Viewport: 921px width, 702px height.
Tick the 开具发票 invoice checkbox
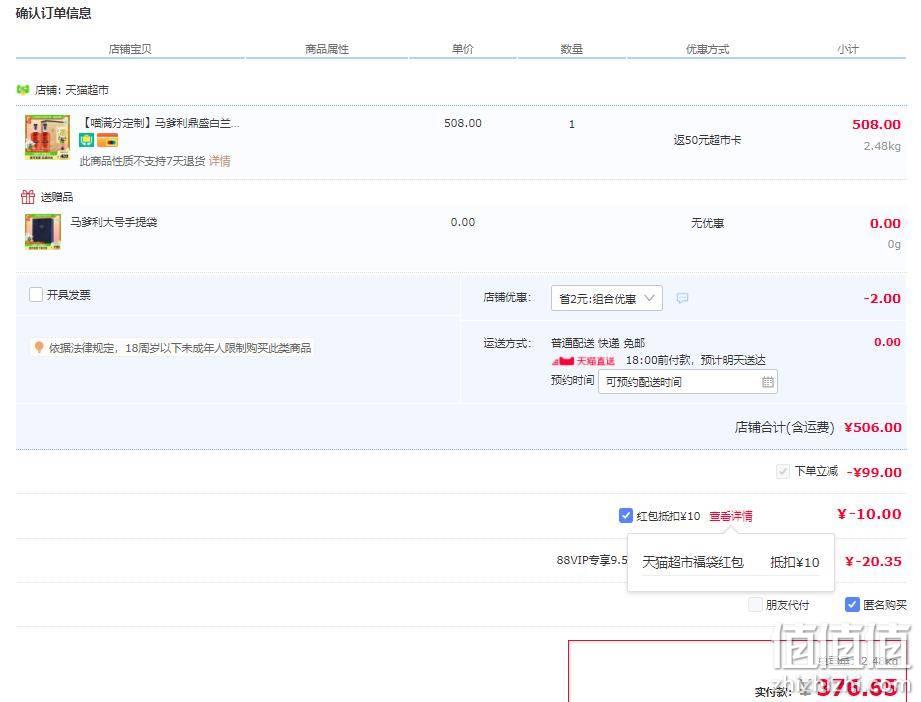pyautogui.click(x=36, y=294)
